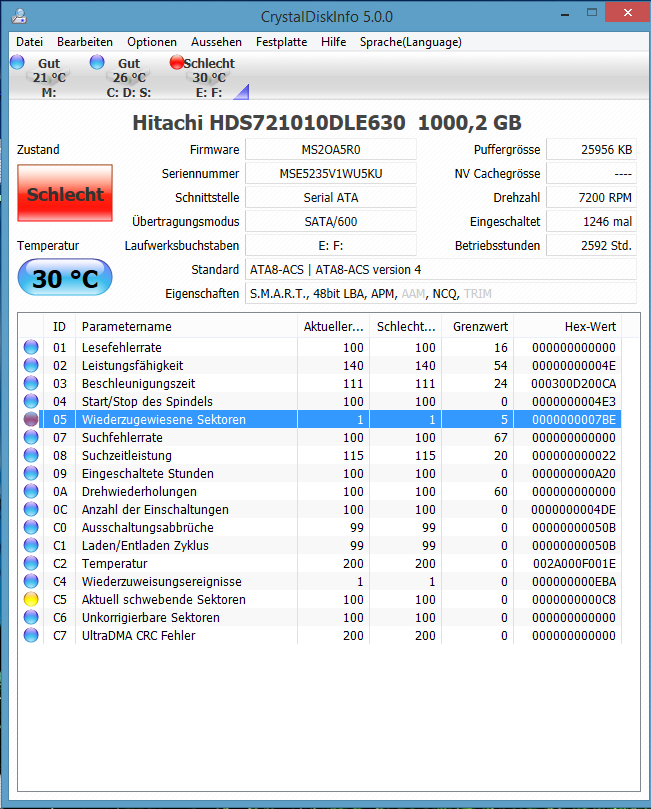
Task: Click status icon of Ausschaltungsabbrüche row
Action: click(31, 527)
